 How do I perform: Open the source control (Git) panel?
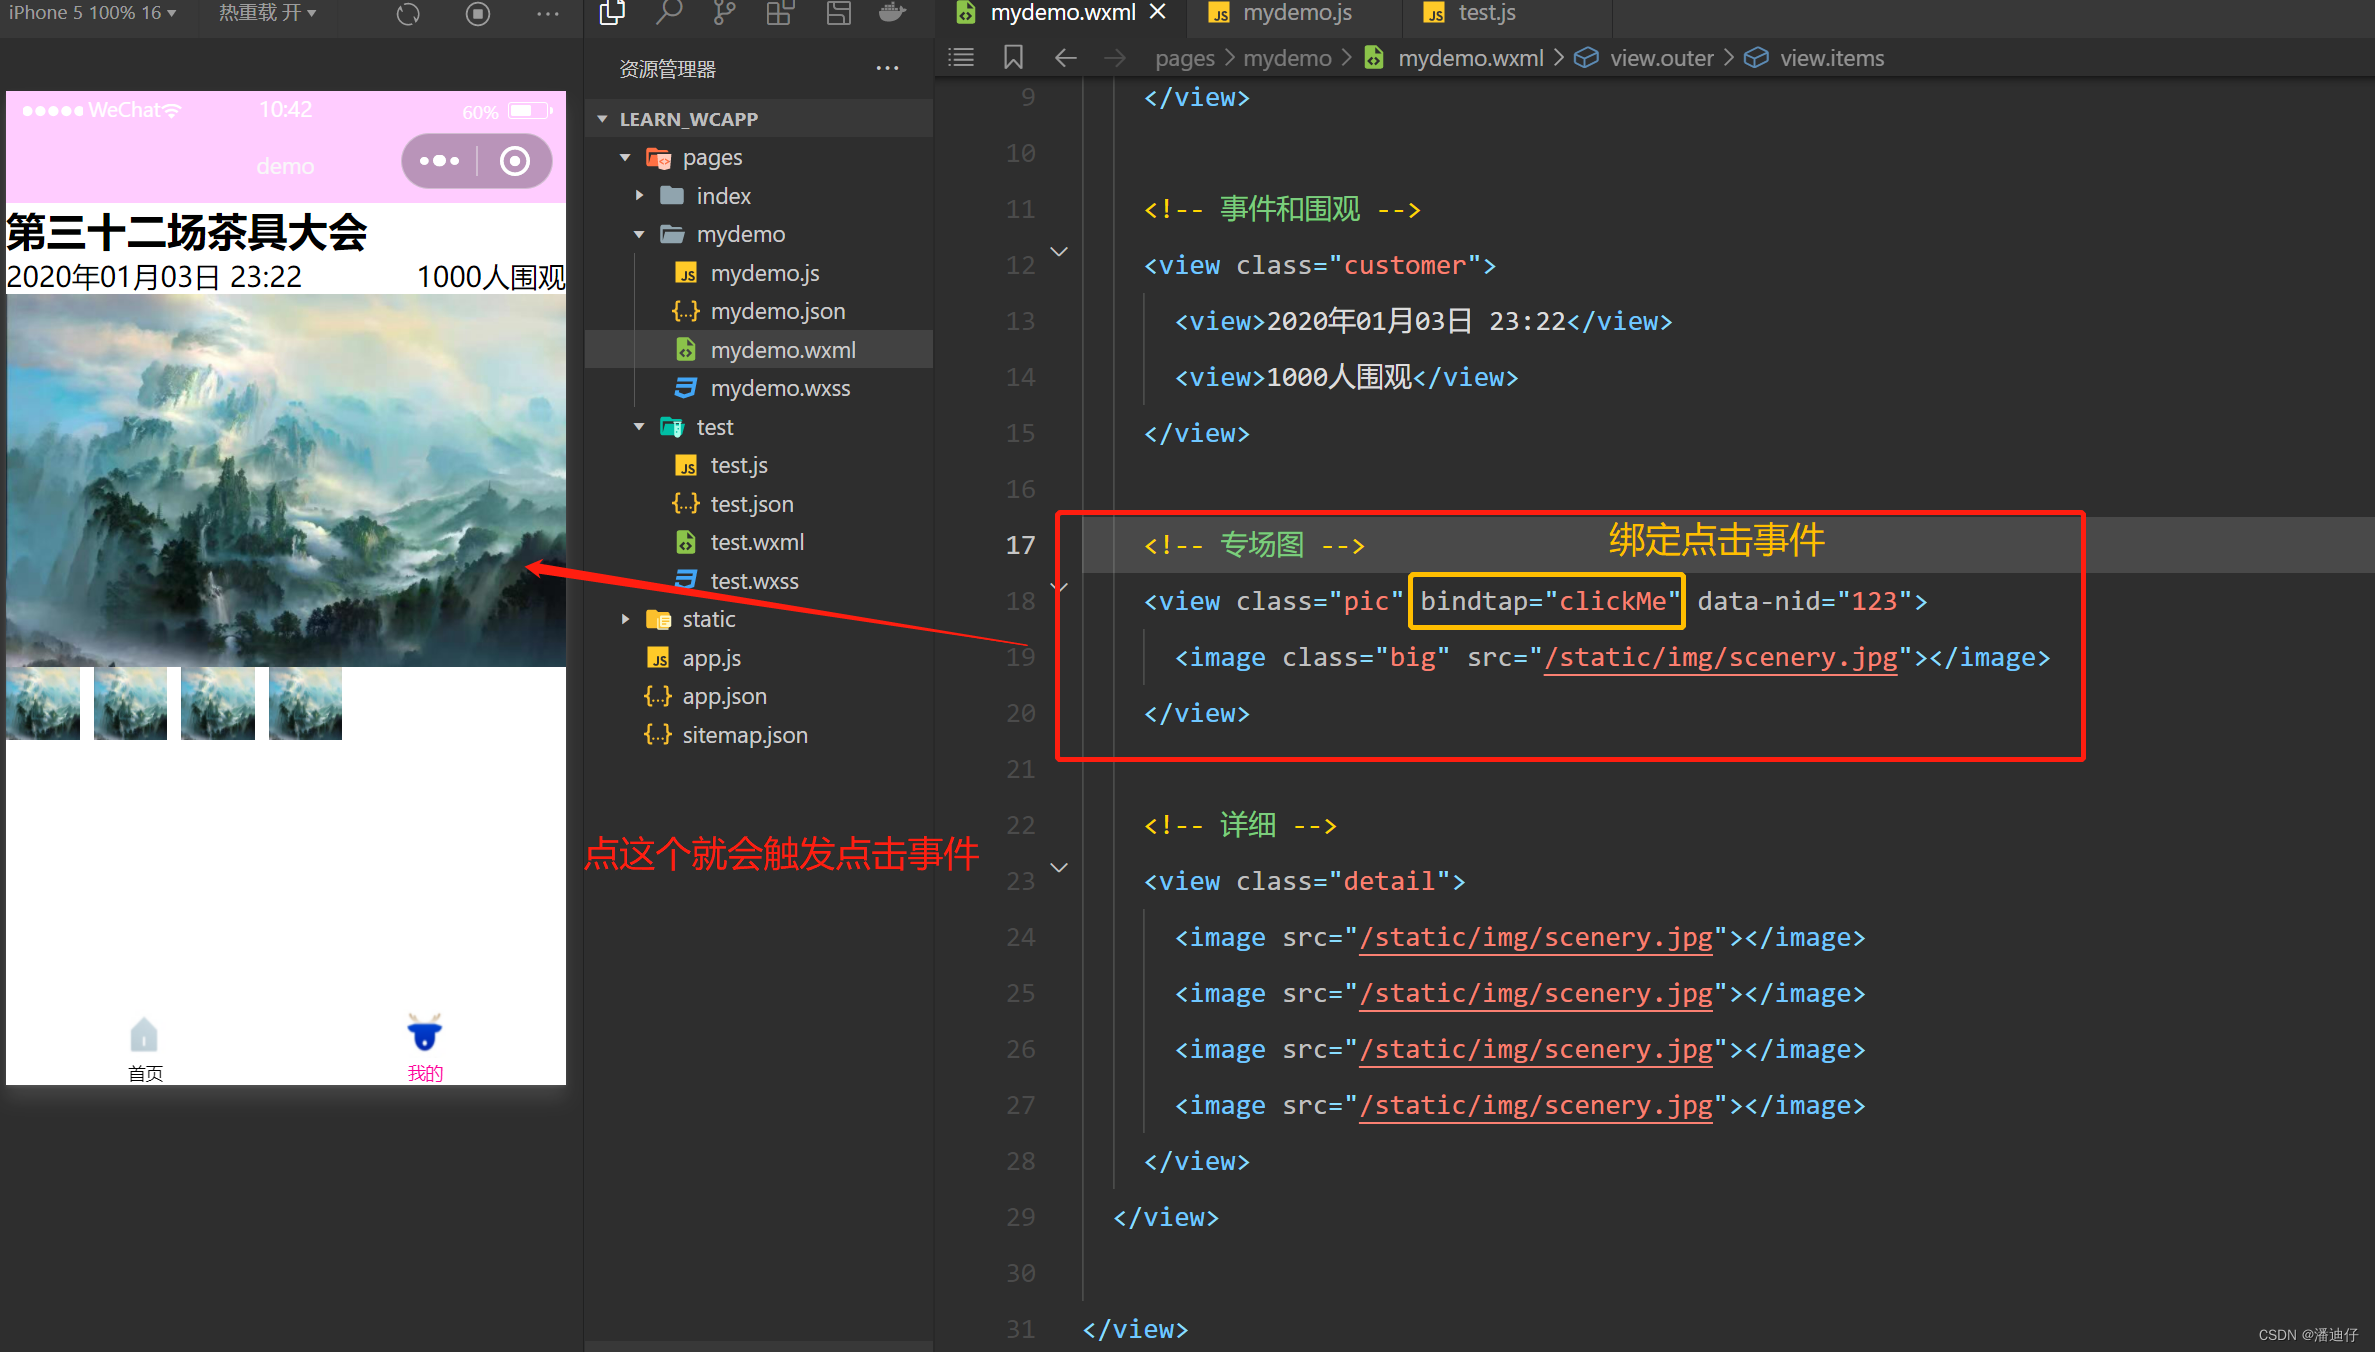pos(723,14)
